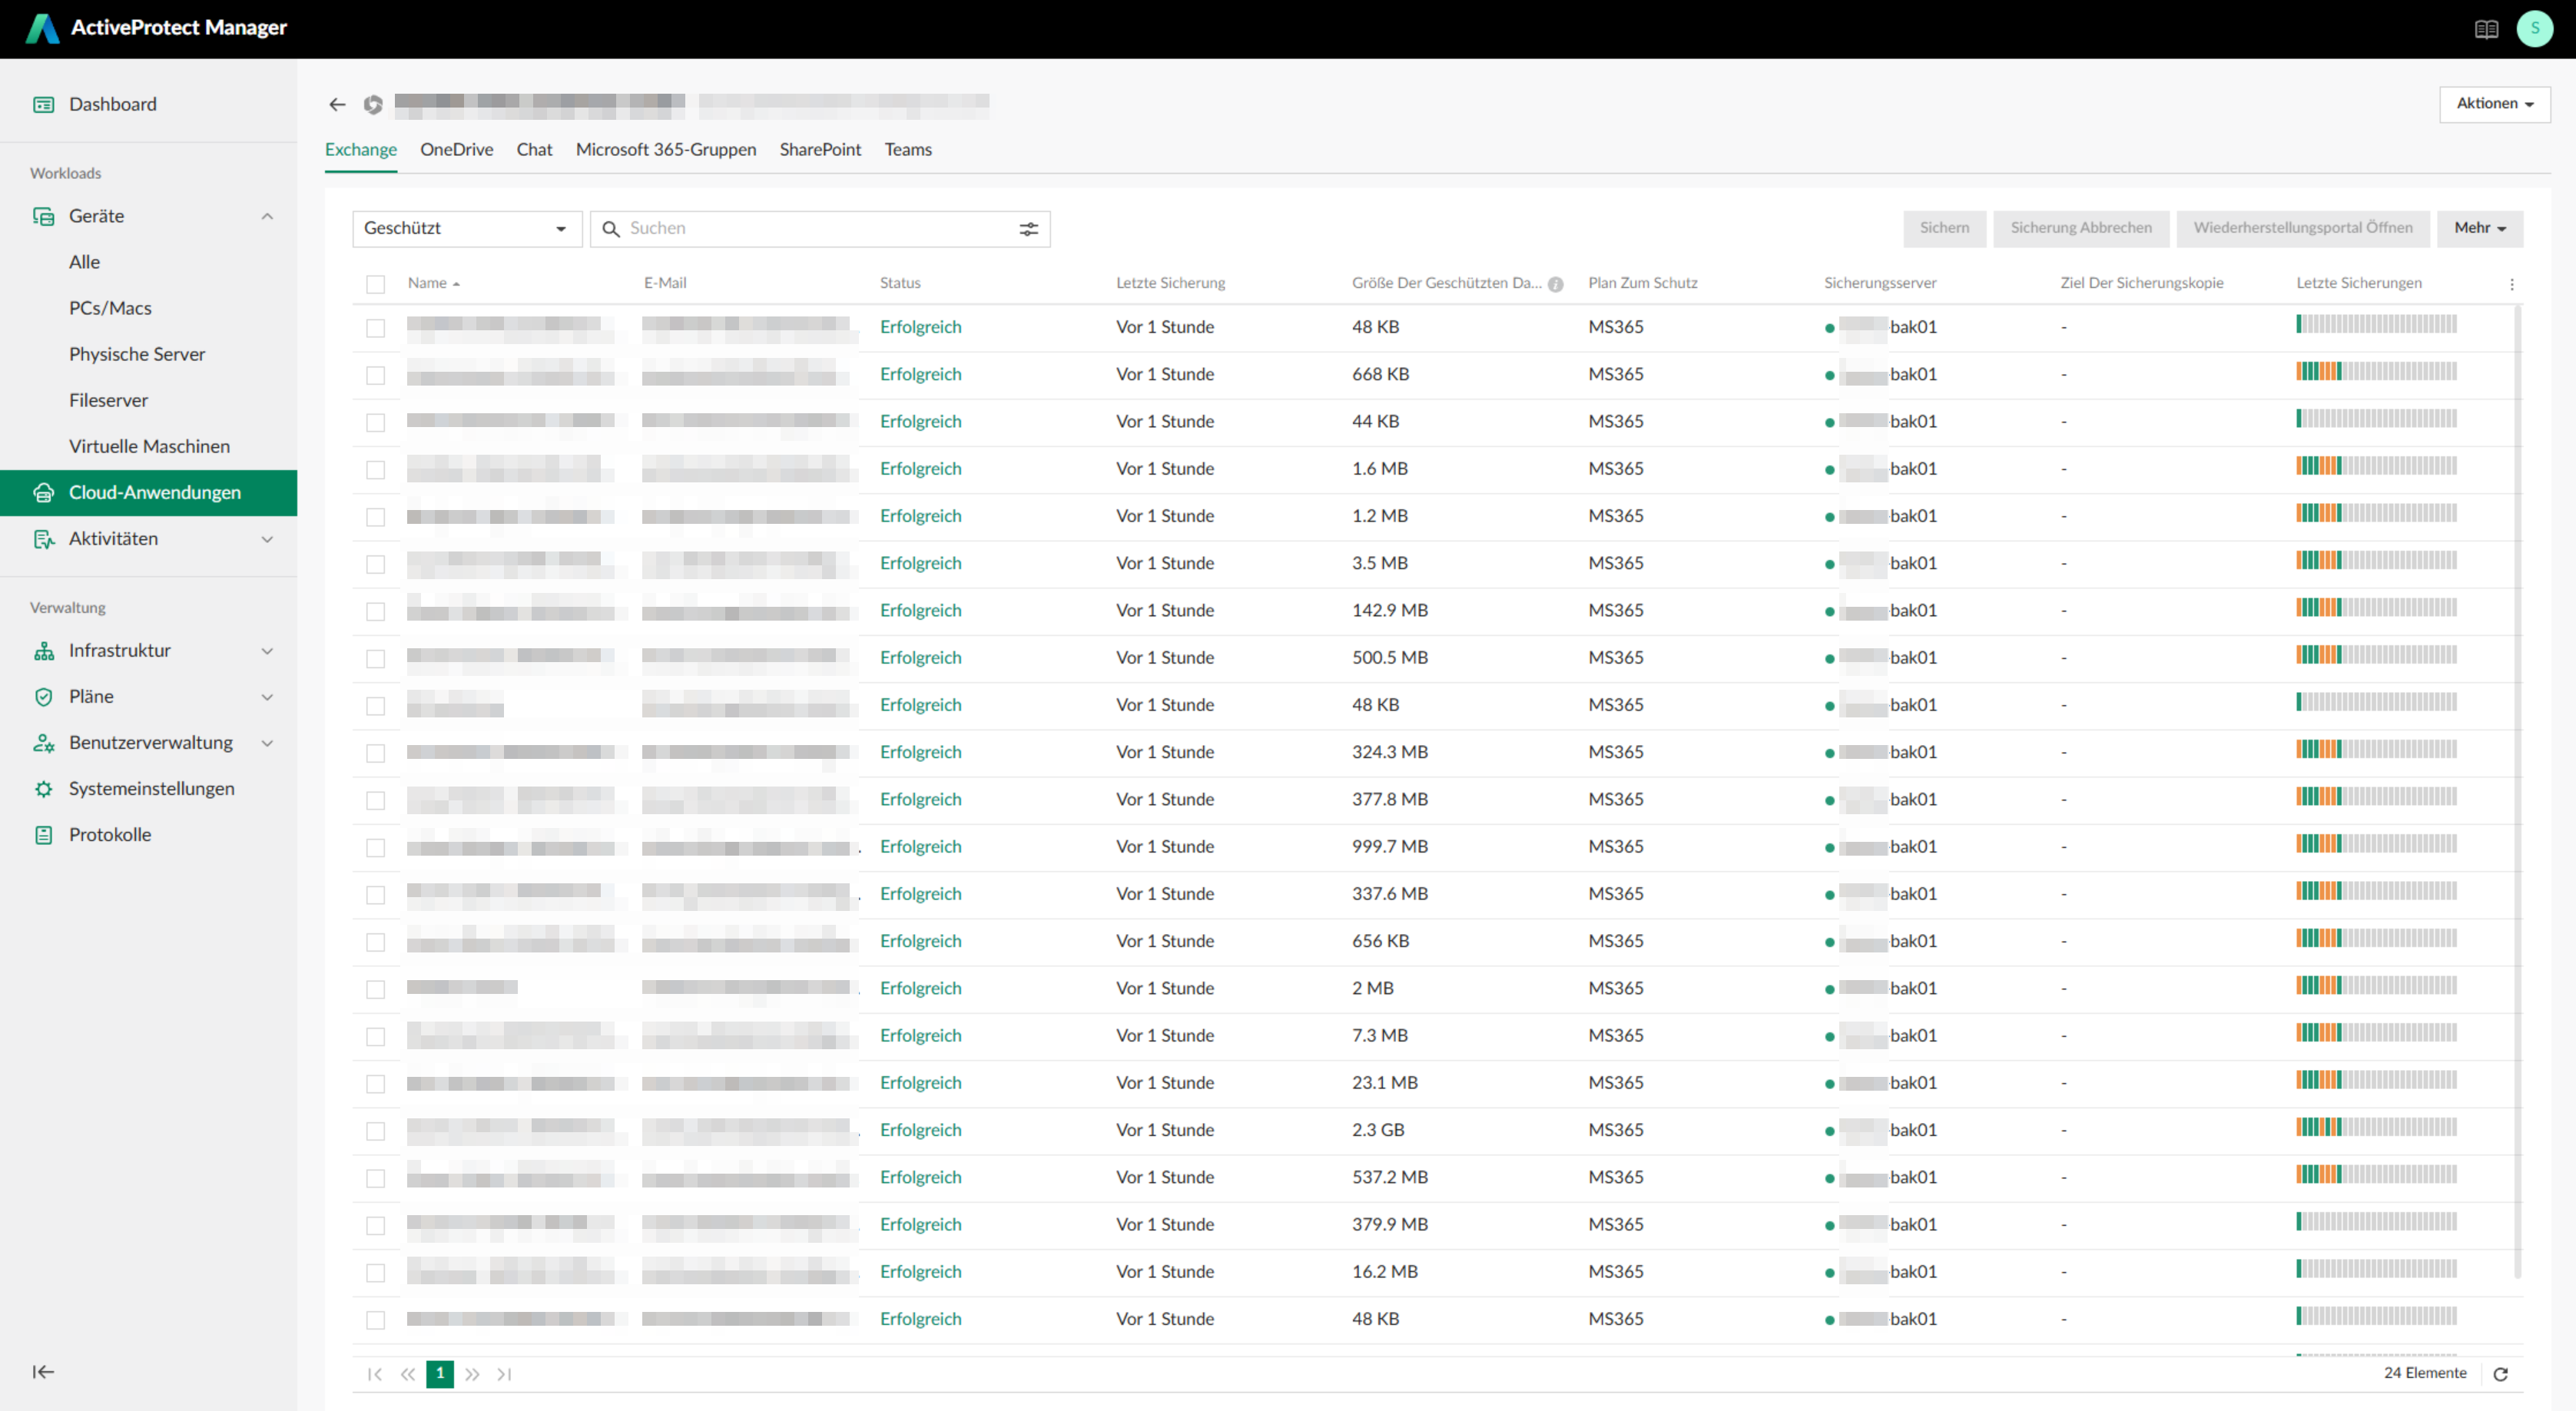Open column options three-dot icon
The image size is (2576, 1411).
click(x=2512, y=284)
